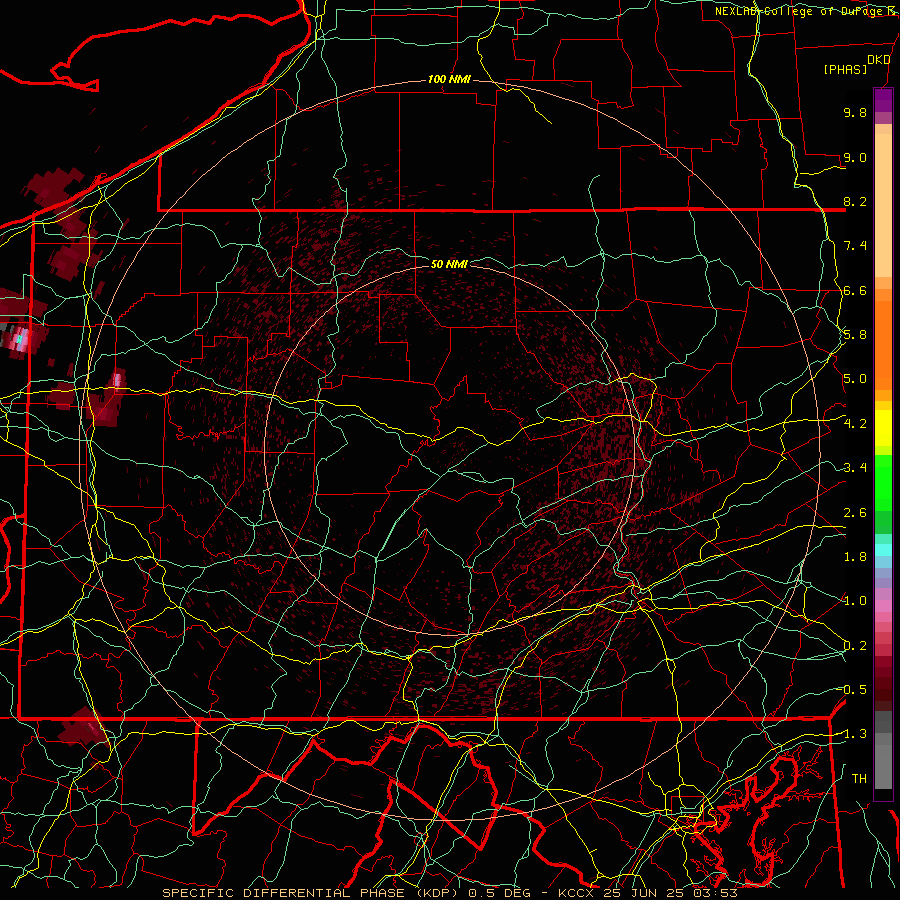Click the DKD label above the color scale
This screenshot has width=900, height=900.
coord(878,60)
